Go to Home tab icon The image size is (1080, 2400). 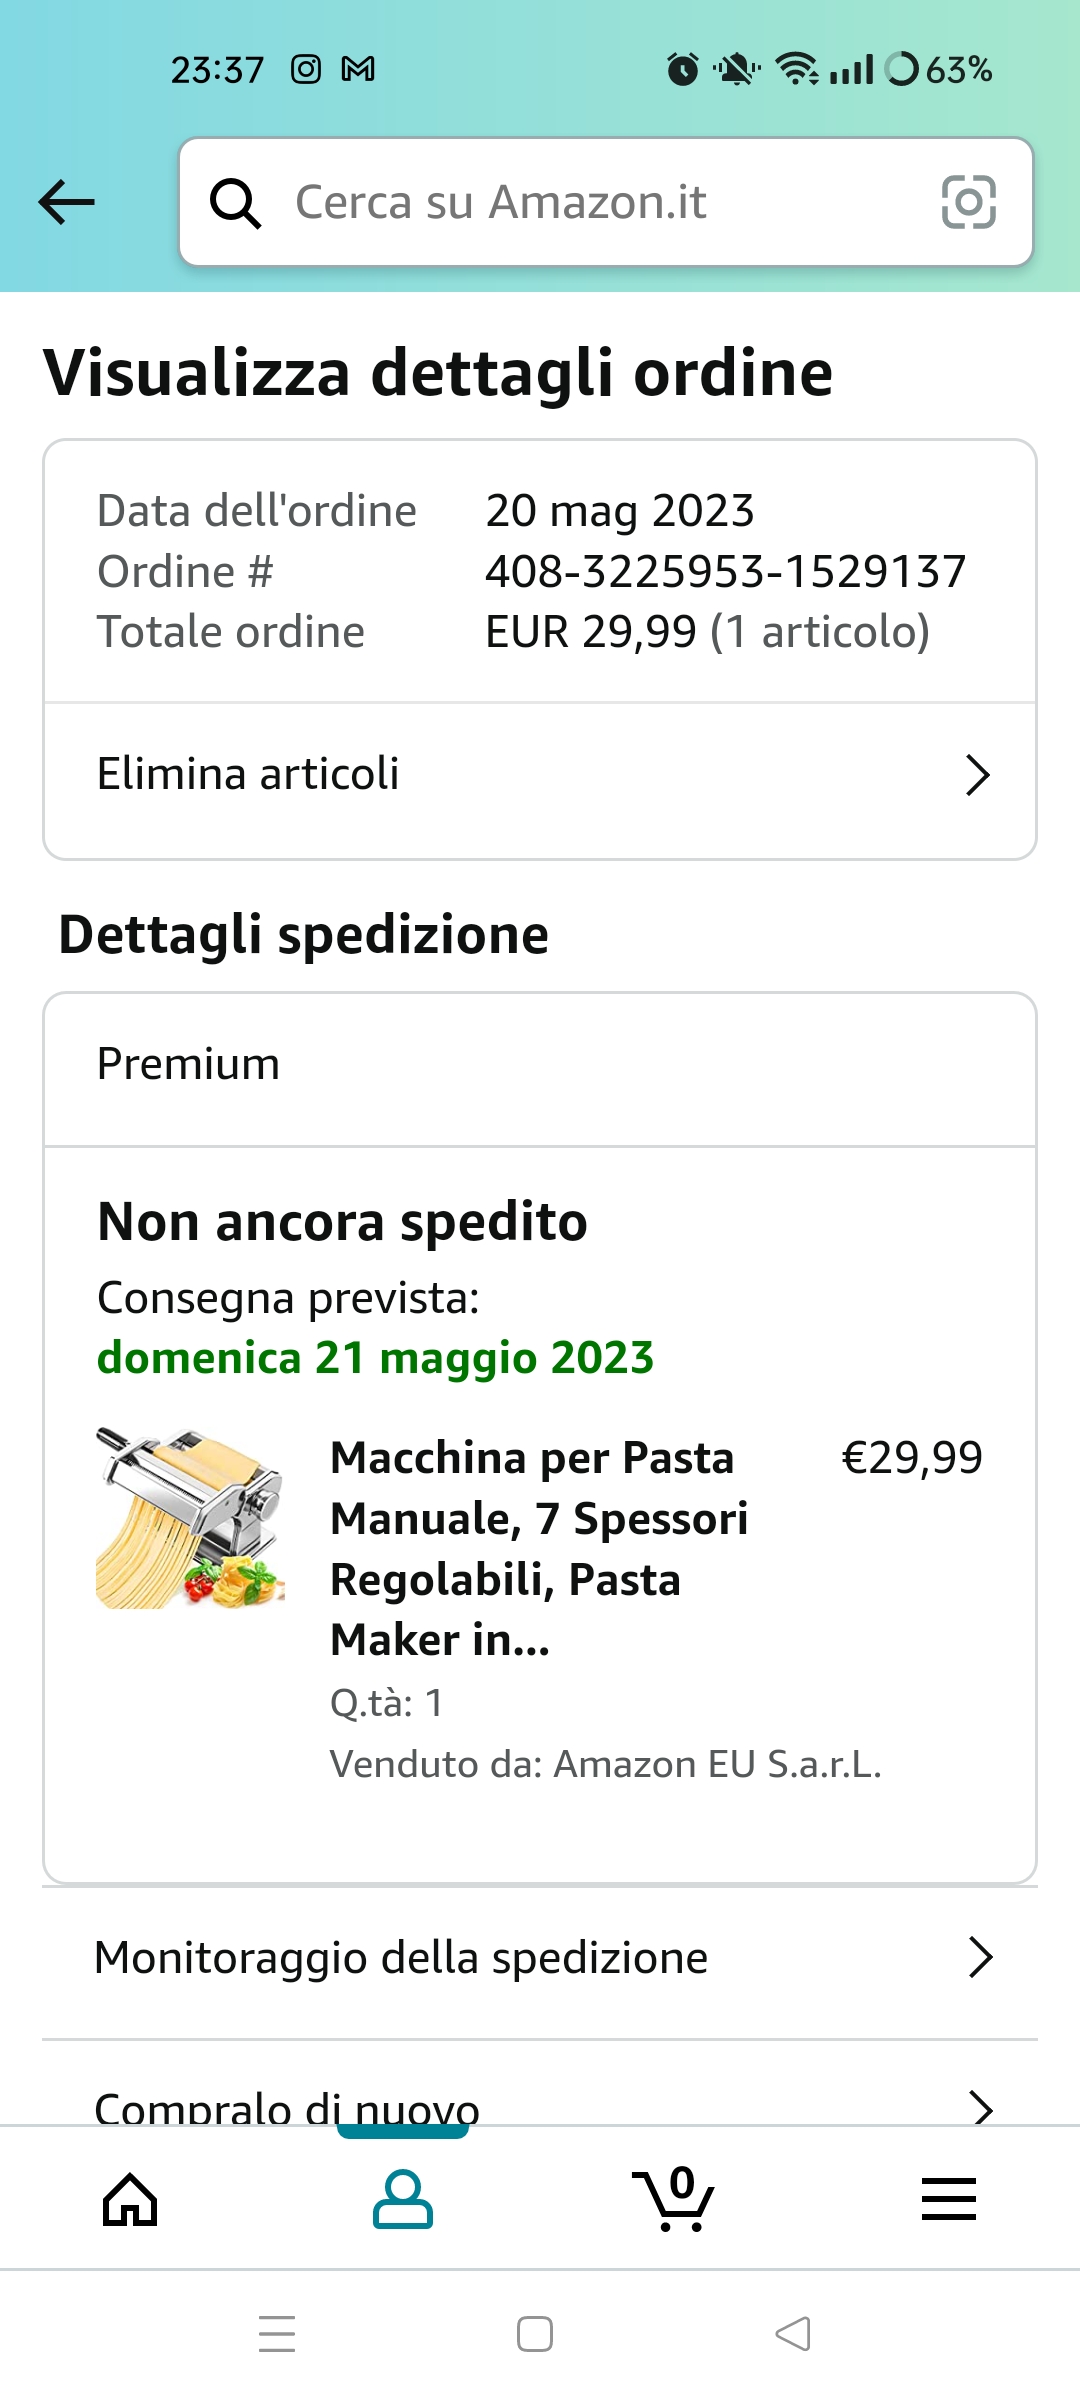(131, 2200)
